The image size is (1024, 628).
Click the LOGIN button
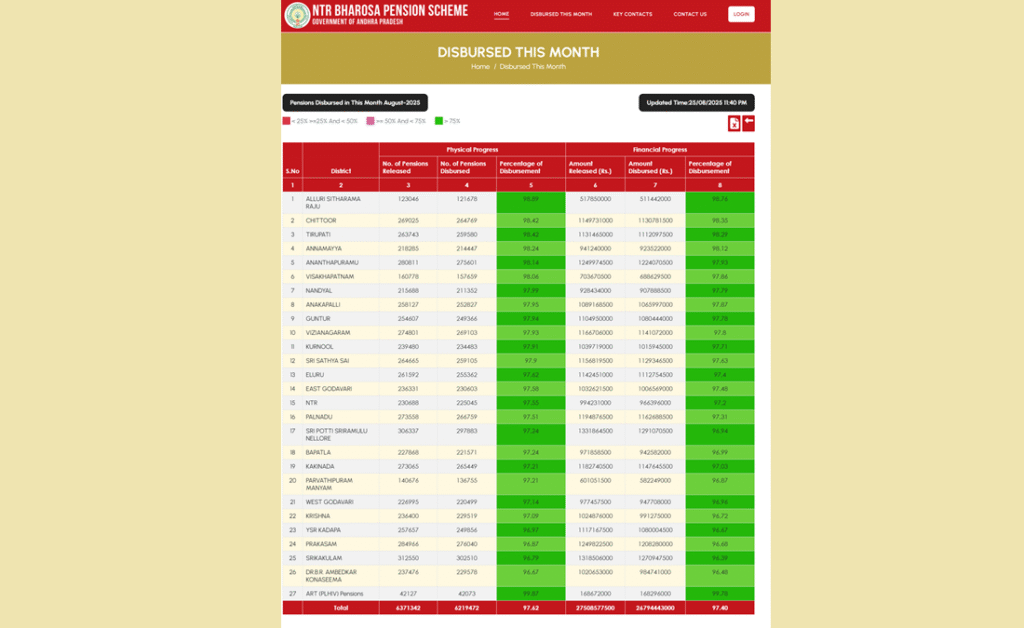click(741, 14)
